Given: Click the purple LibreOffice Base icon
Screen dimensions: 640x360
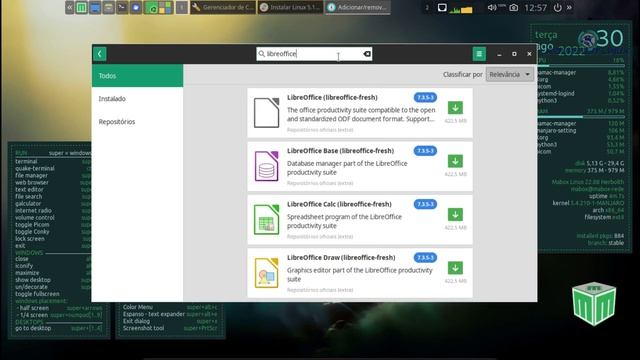Looking at the screenshot, I should click(x=267, y=166).
